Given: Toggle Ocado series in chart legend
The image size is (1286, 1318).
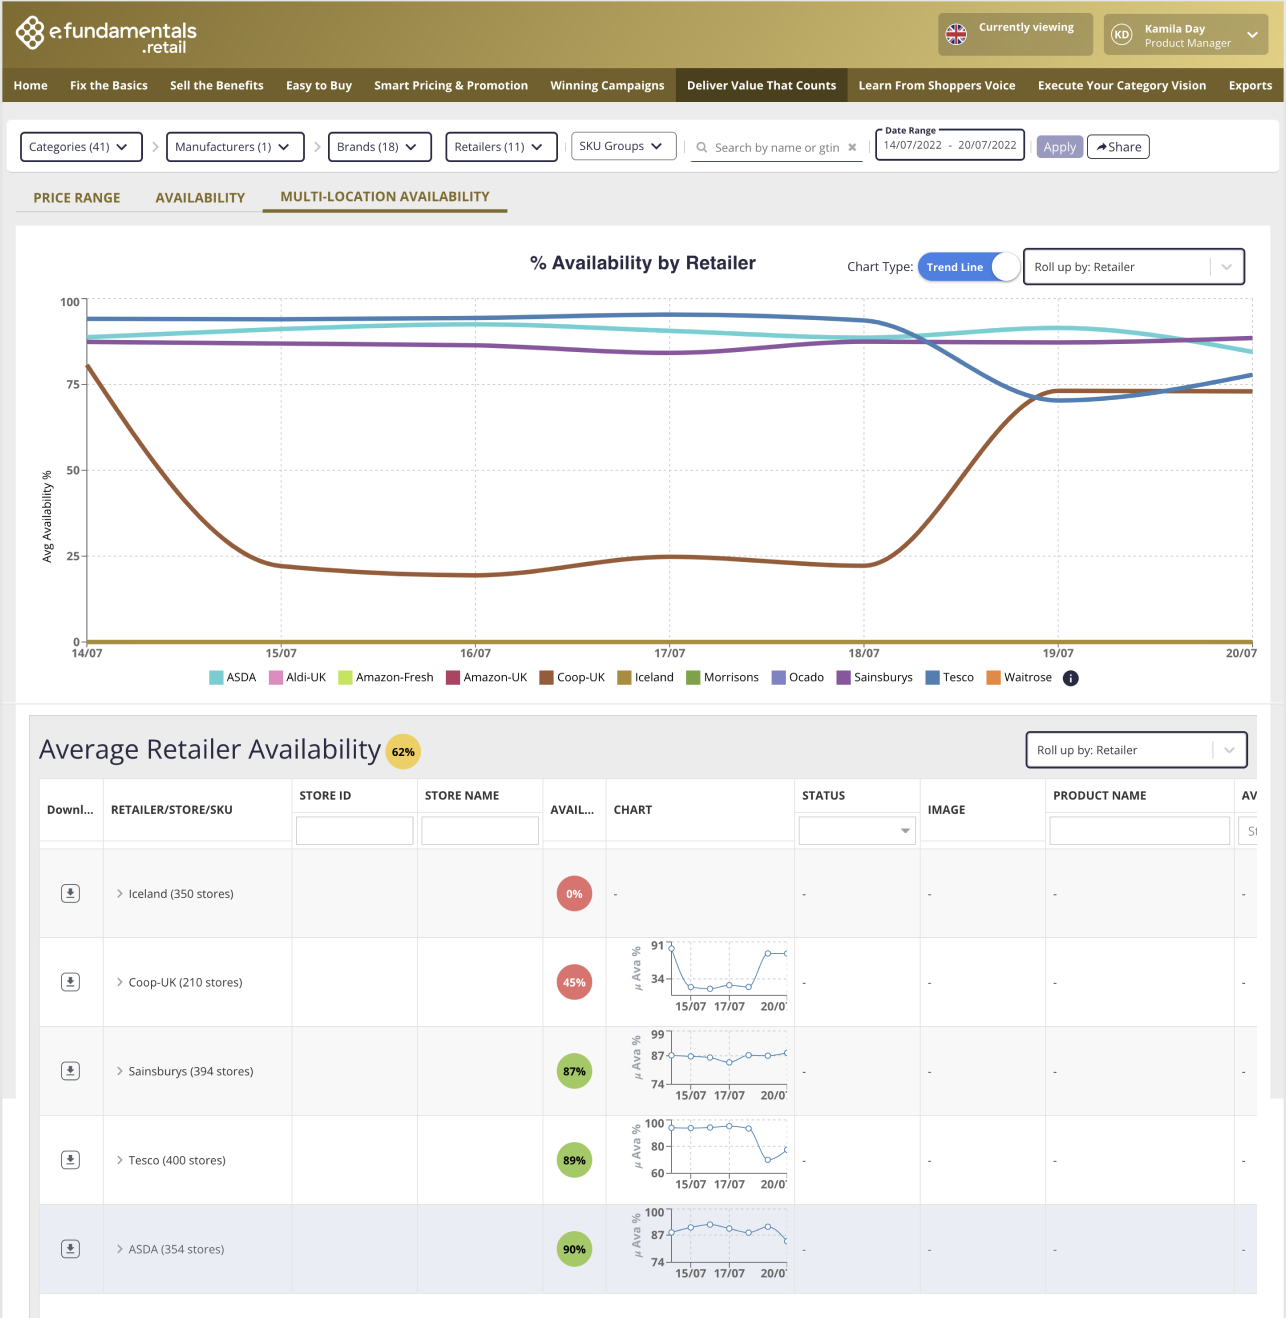Looking at the screenshot, I should tap(798, 678).
